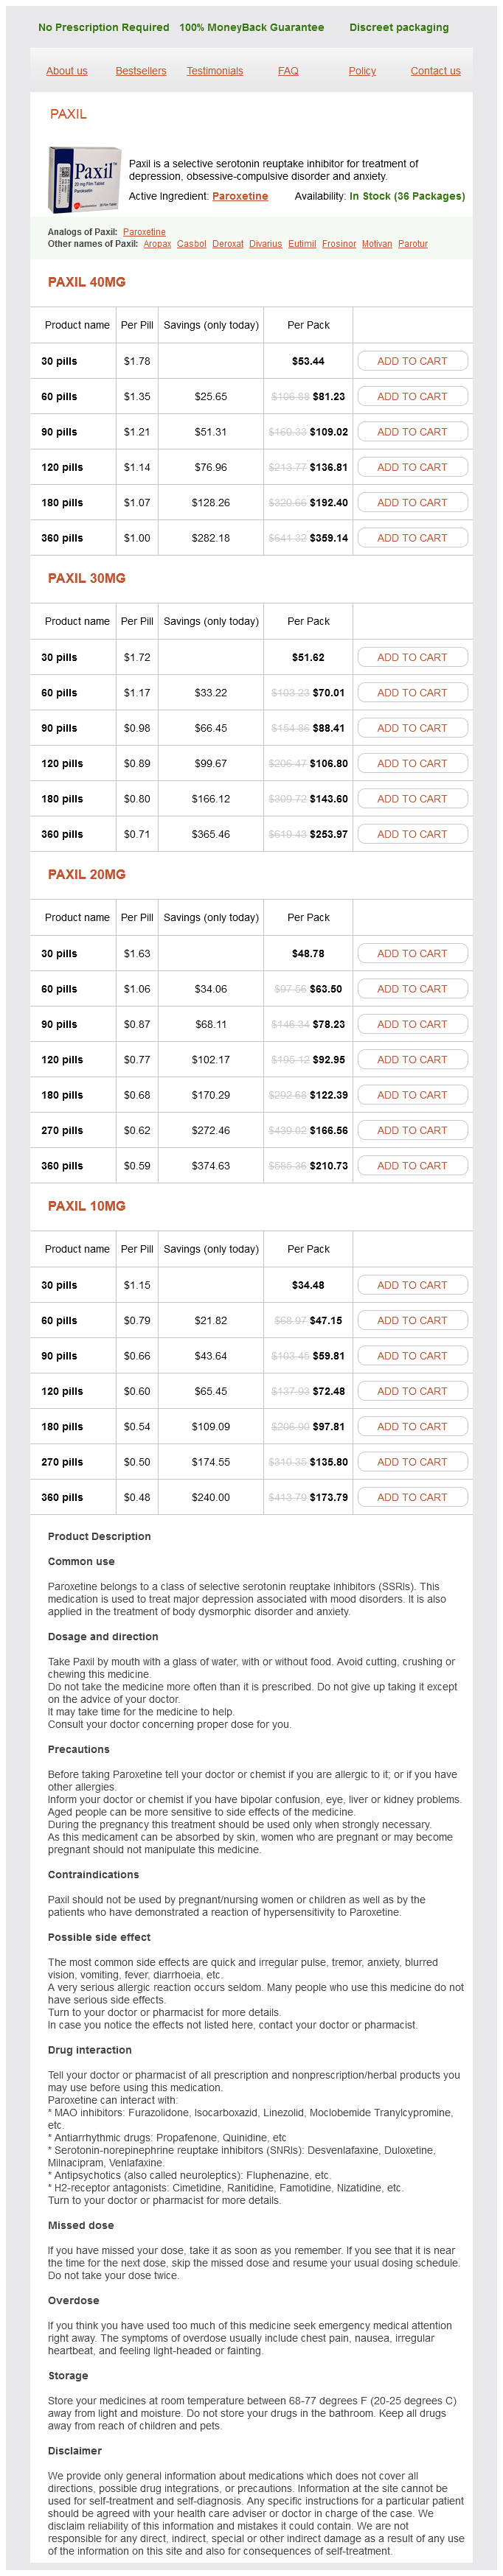
Task: Add Paxil 10mg 120 pills to cart
Action: (x=412, y=1391)
